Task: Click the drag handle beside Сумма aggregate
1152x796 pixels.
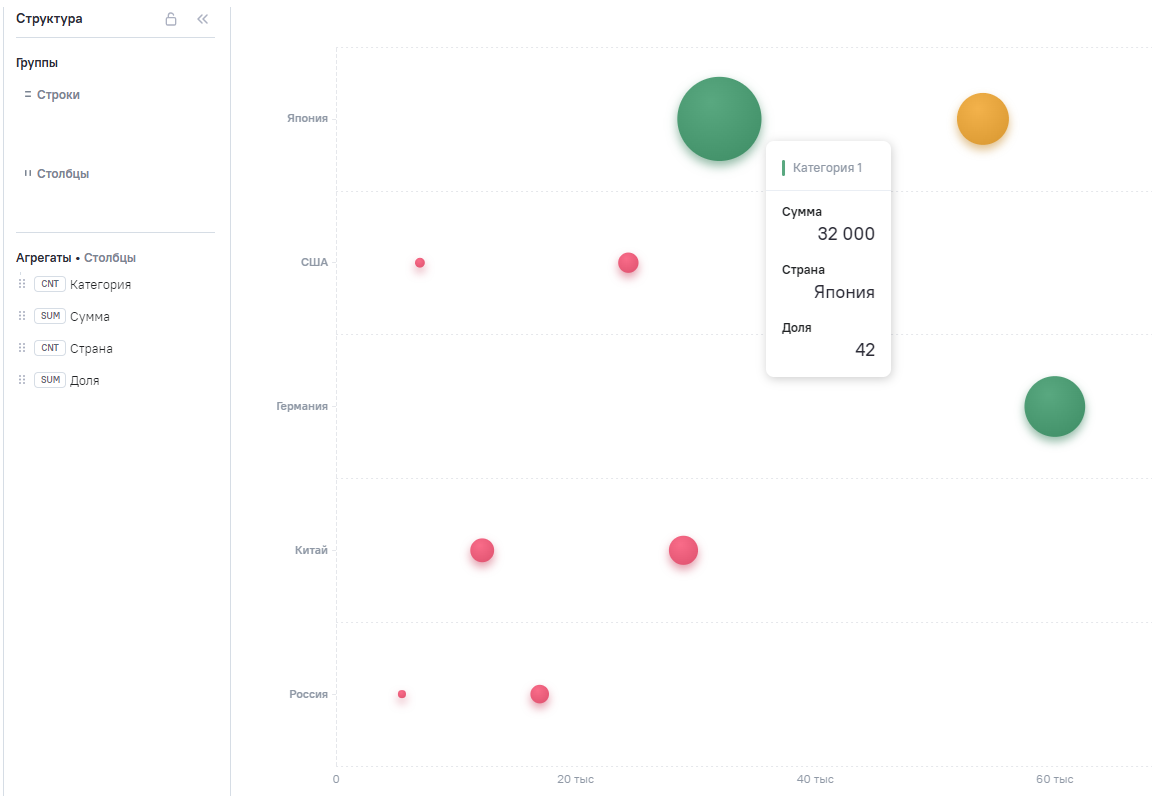Action: pyautogui.click(x=22, y=316)
